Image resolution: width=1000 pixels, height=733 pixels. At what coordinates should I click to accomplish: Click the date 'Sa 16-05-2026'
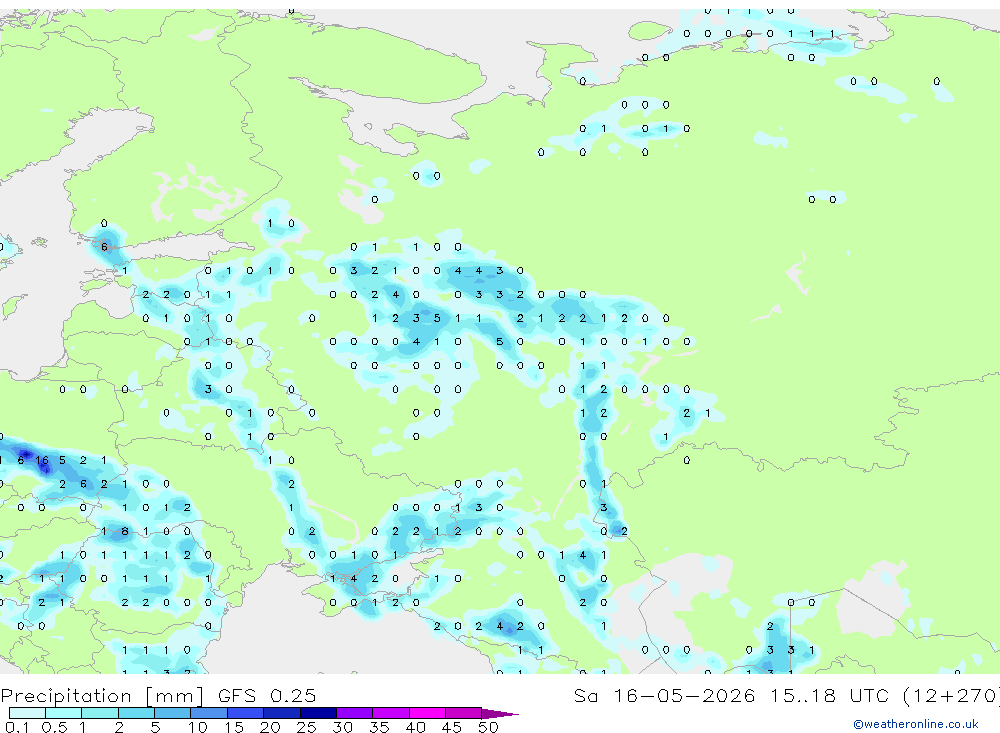coord(665,695)
